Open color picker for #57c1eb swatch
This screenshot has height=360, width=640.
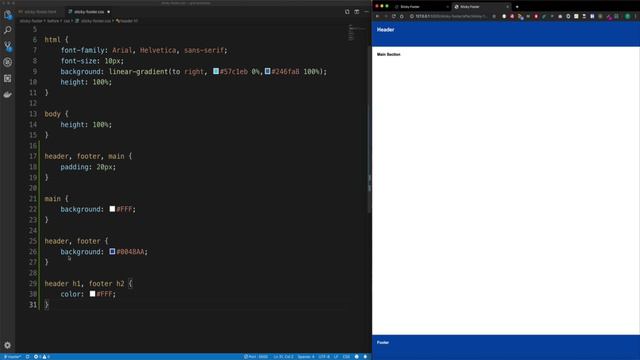(216, 71)
